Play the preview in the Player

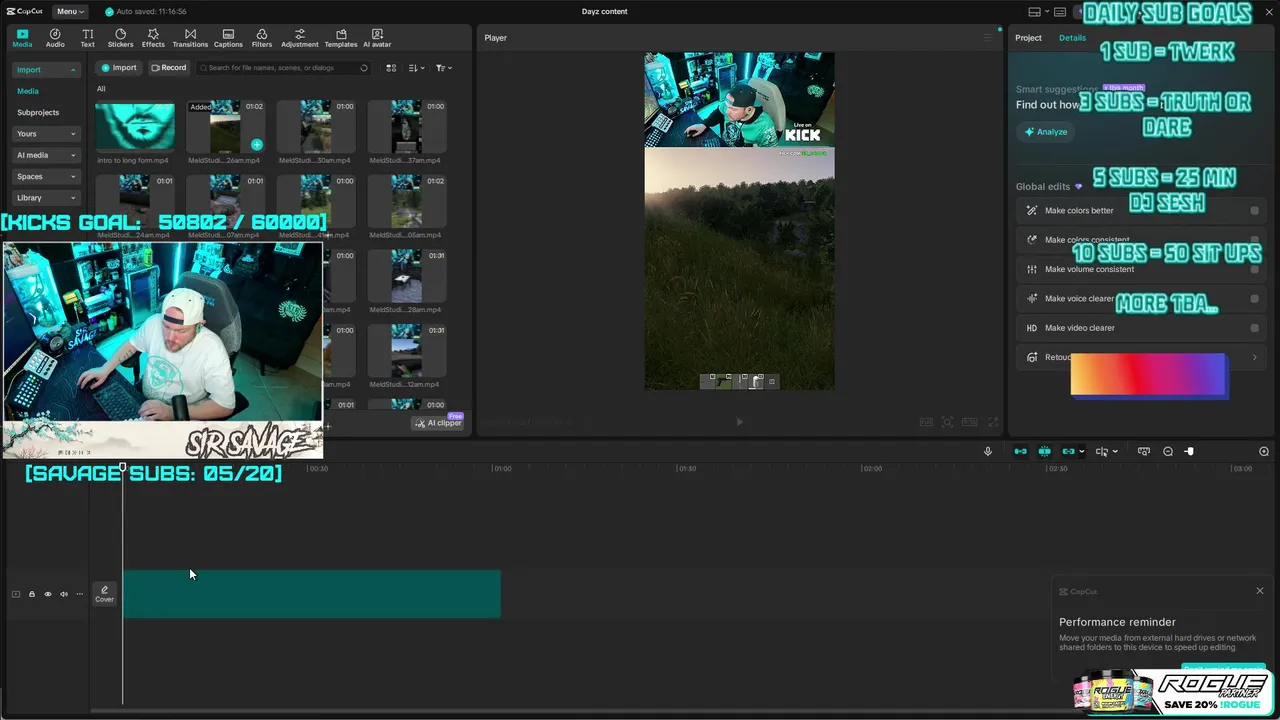pyautogui.click(x=739, y=422)
